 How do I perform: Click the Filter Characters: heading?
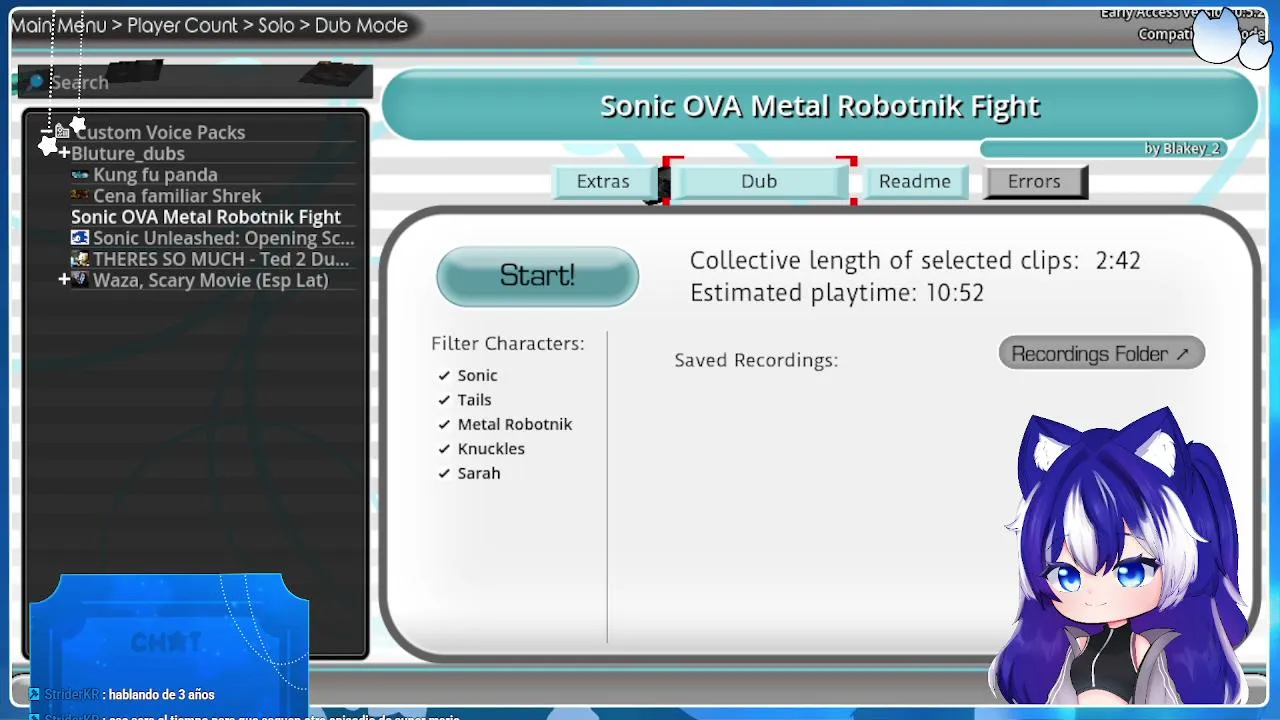click(508, 343)
